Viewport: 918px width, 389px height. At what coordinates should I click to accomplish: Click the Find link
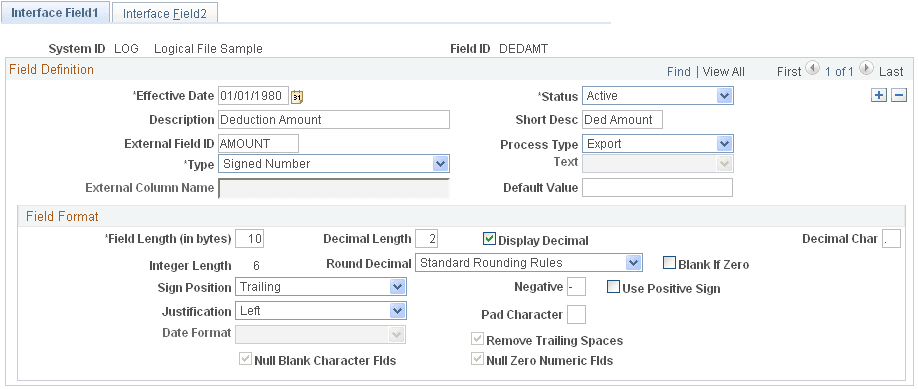tap(679, 71)
